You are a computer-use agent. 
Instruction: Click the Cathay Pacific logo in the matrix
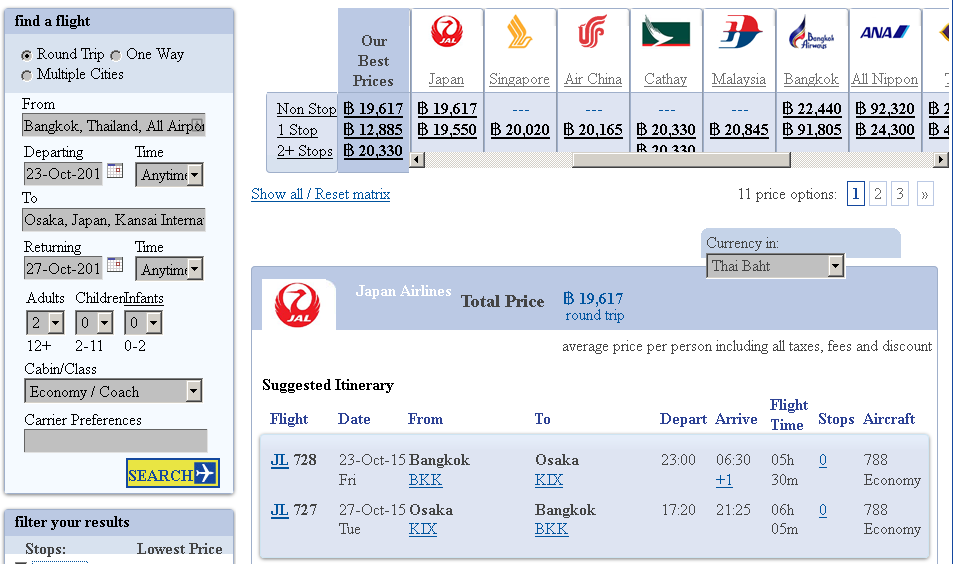tap(666, 32)
